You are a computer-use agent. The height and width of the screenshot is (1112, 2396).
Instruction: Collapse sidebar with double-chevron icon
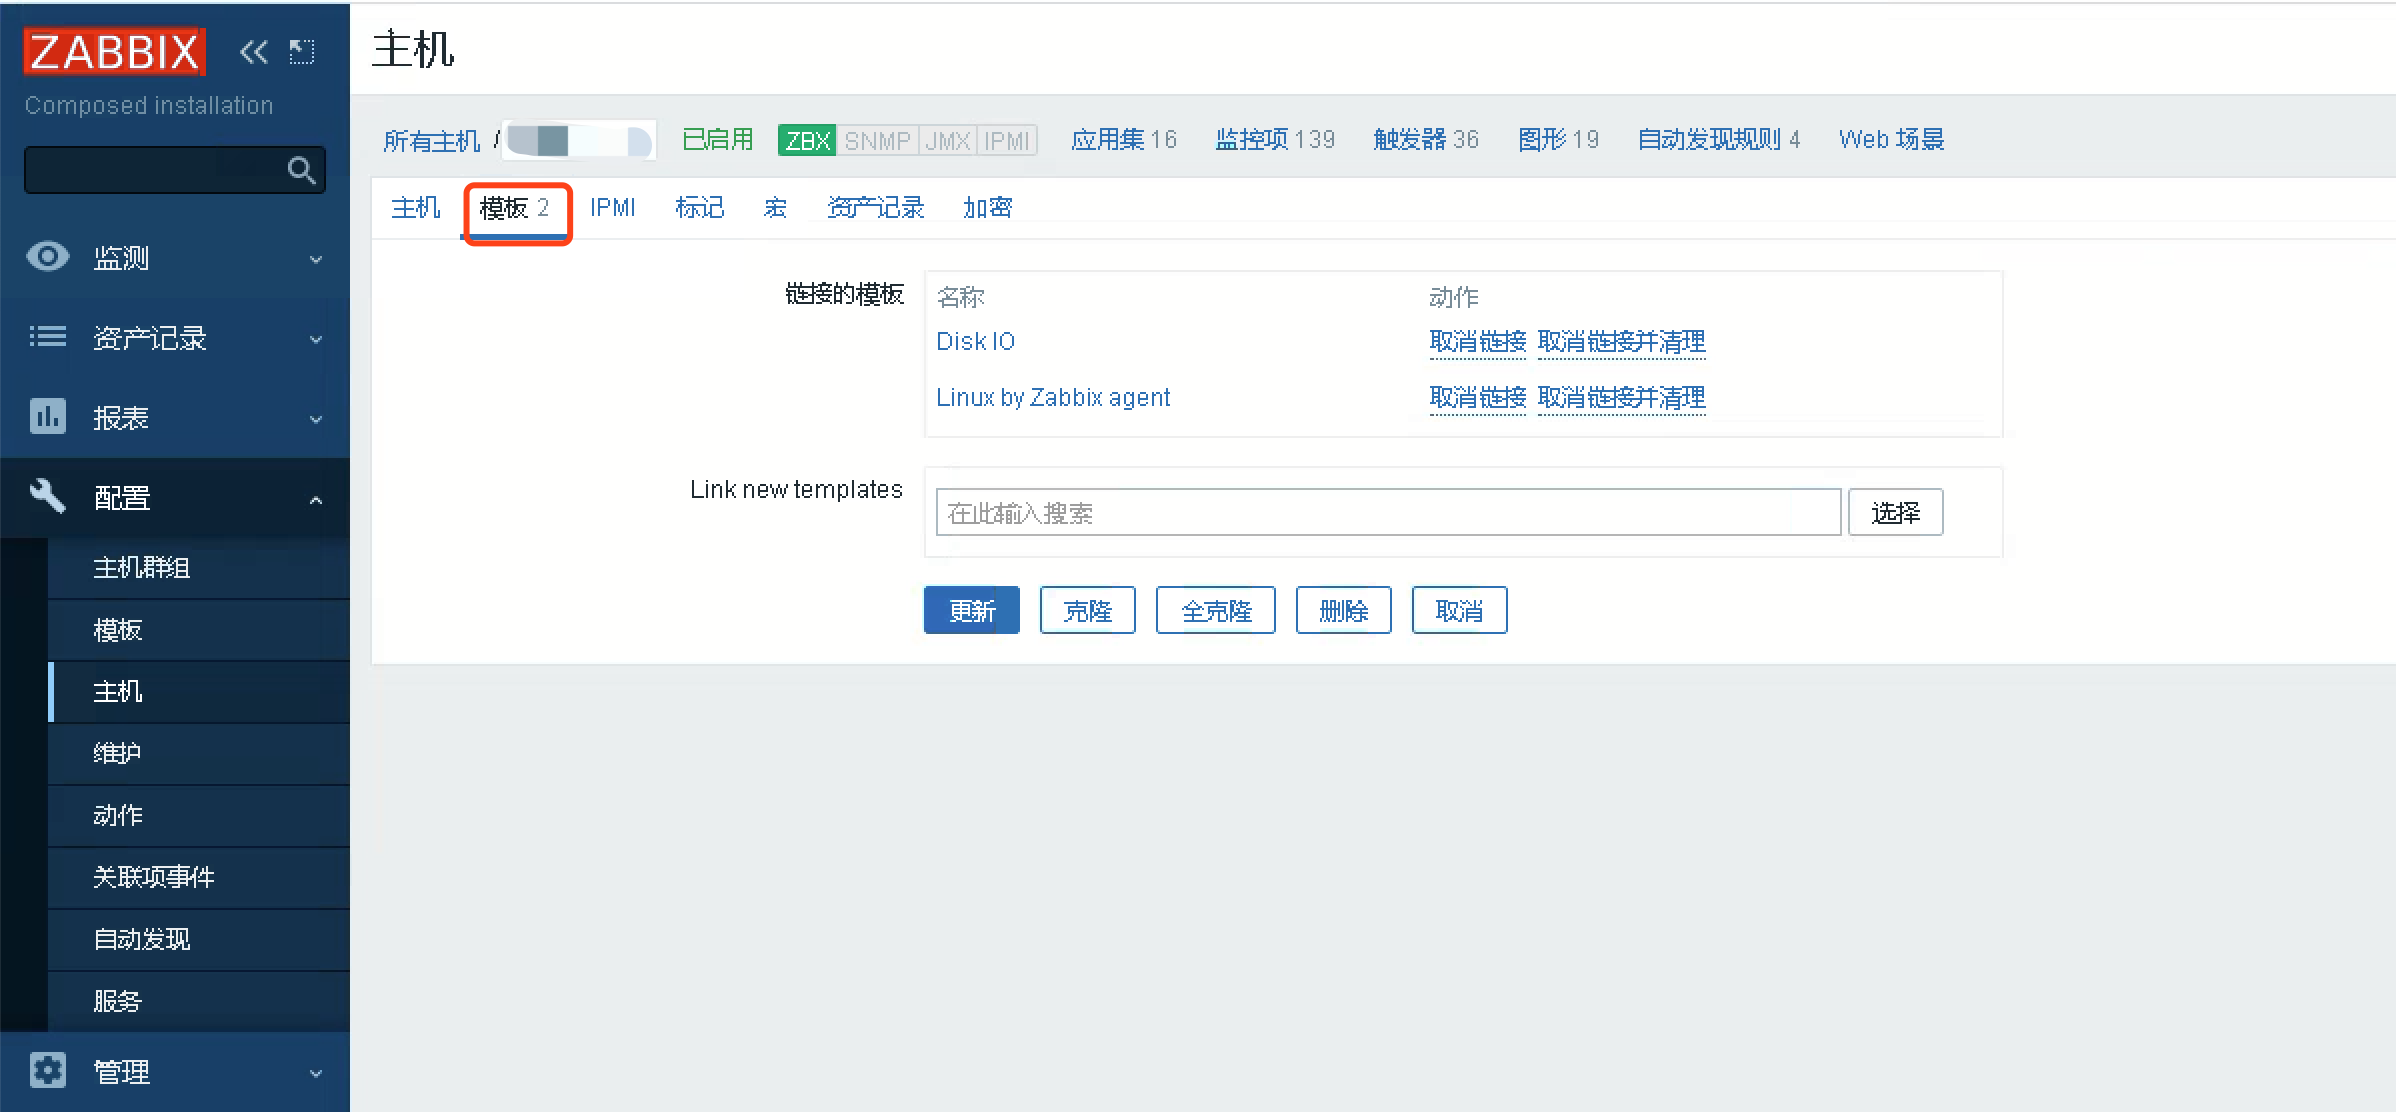click(x=254, y=51)
